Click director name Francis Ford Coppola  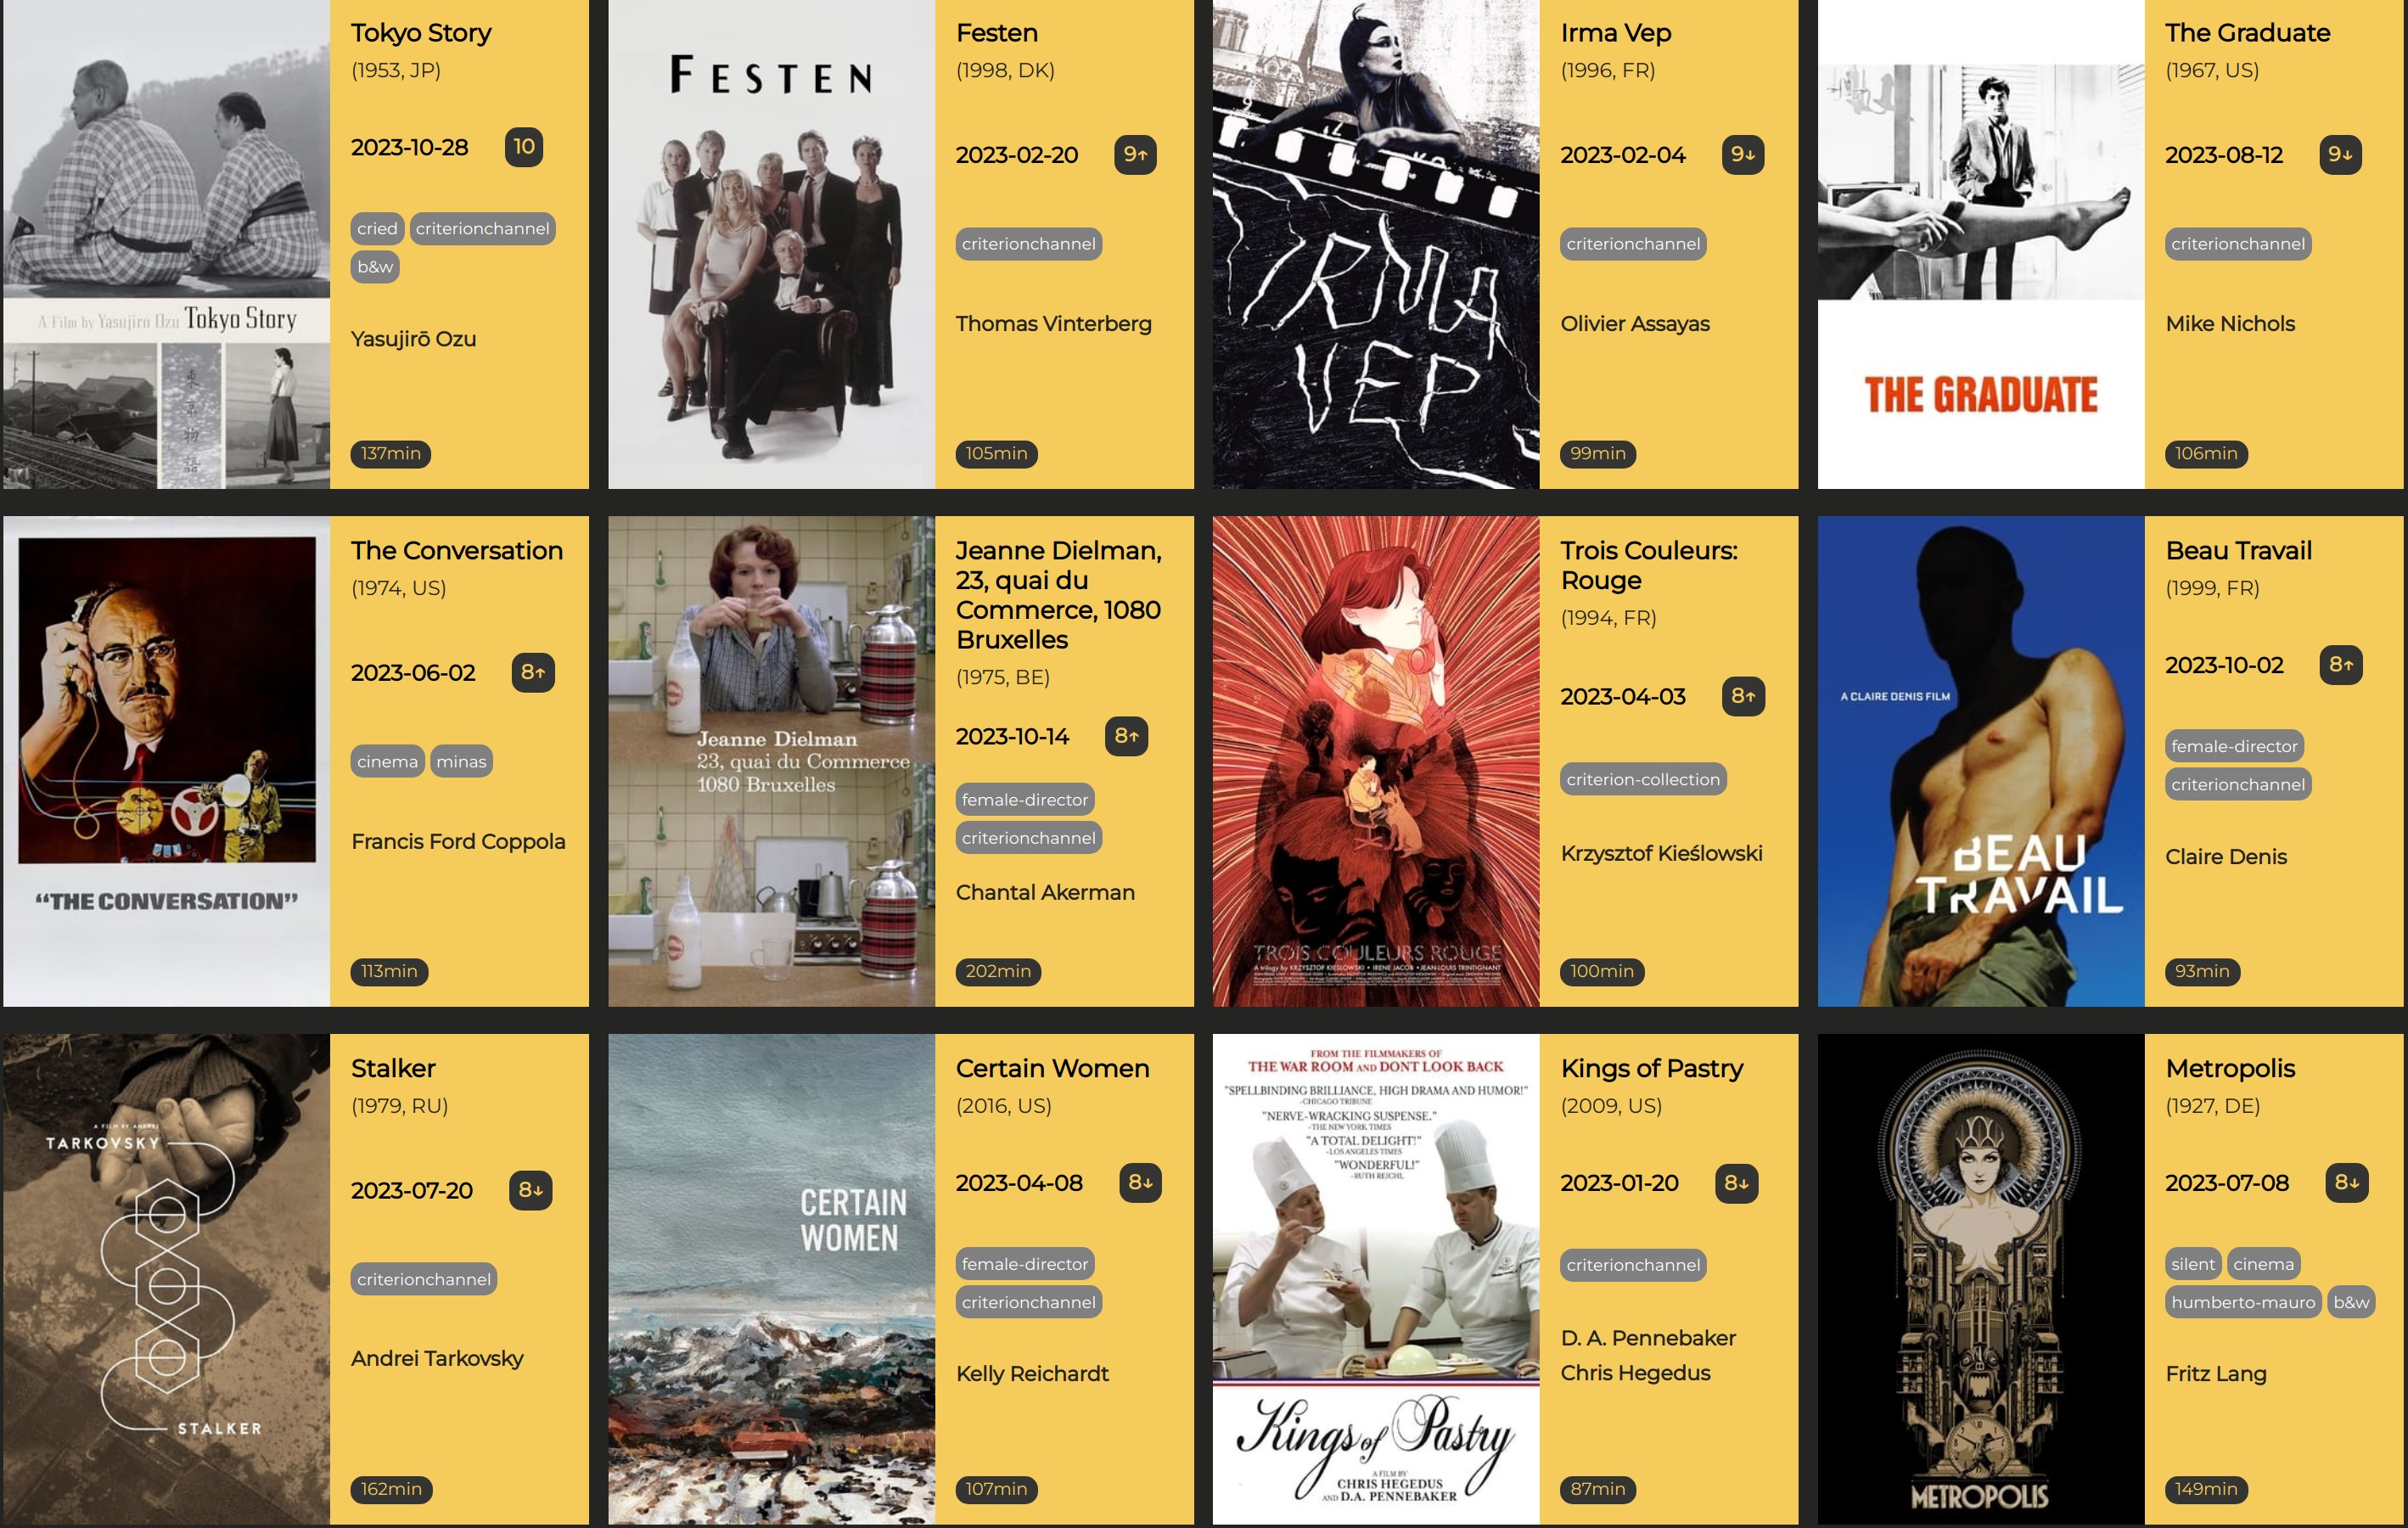pyautogui.click(x=458, y=842)
